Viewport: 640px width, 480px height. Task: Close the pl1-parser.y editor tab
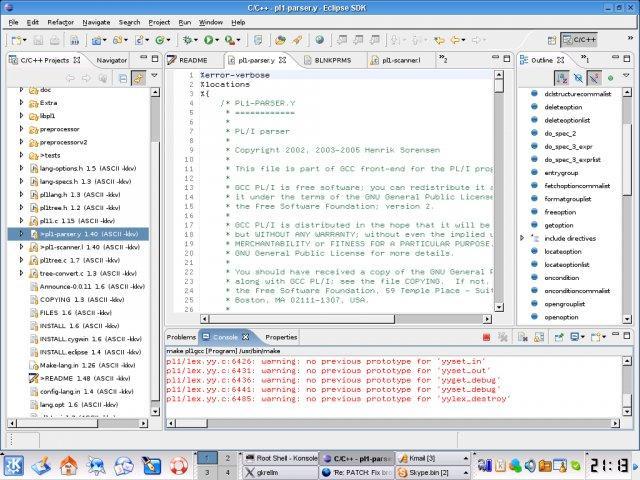[x=282, y=60]
